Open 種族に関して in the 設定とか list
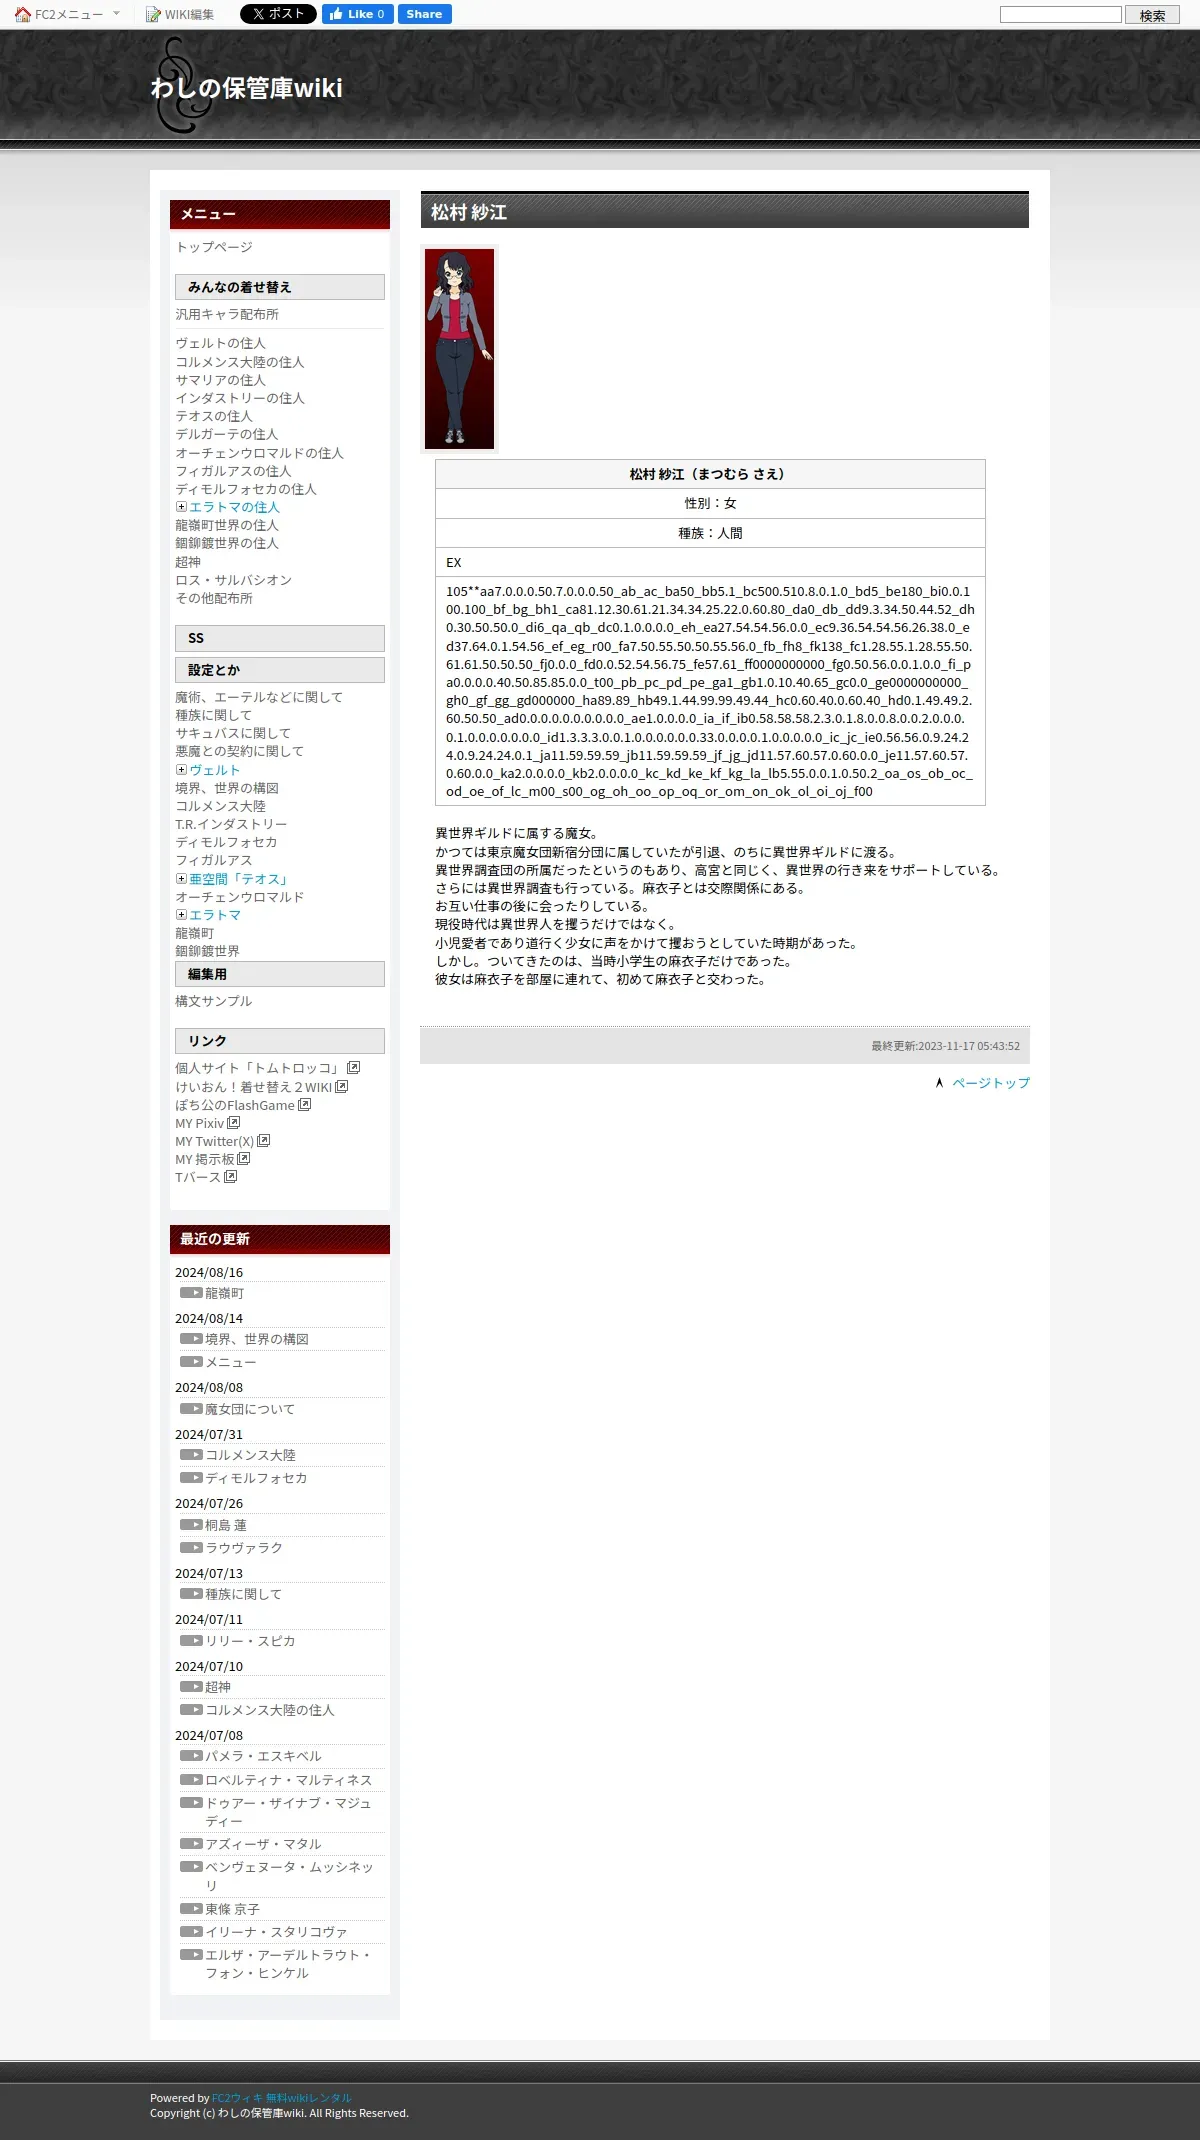The width and height of the screenshot is (1200, 2140). point(214,715)
